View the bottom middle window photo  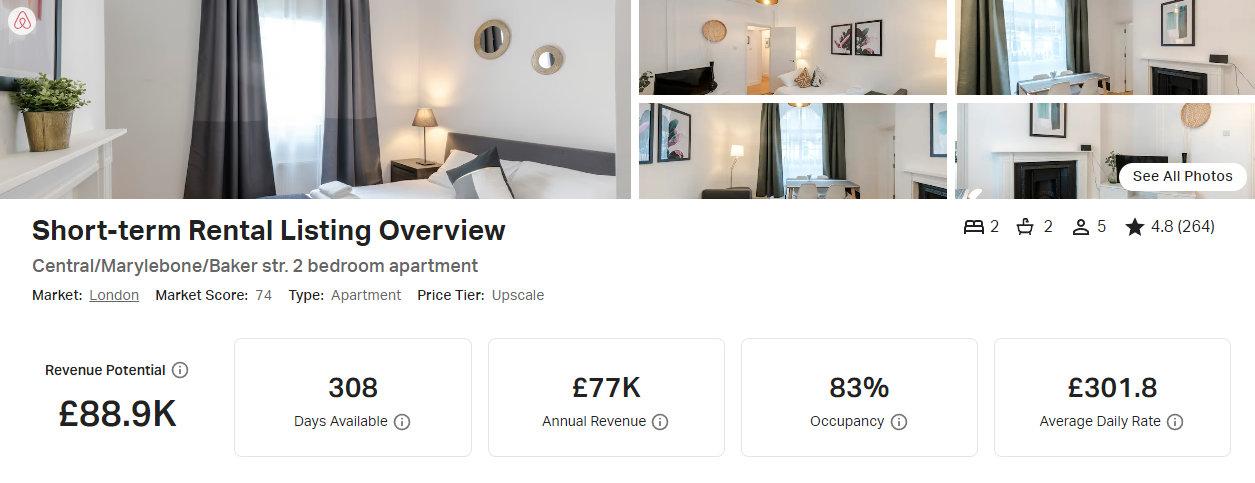tap(793, 151)
